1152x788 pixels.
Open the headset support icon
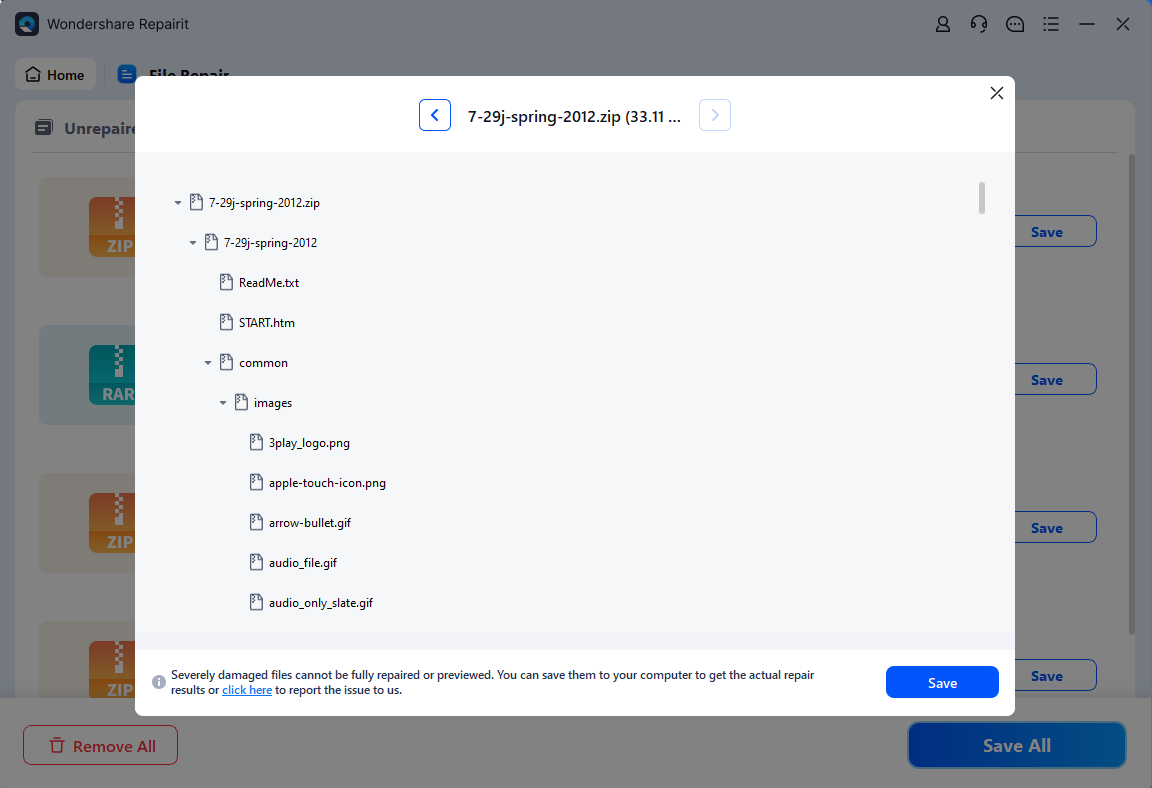coord(979,24)
